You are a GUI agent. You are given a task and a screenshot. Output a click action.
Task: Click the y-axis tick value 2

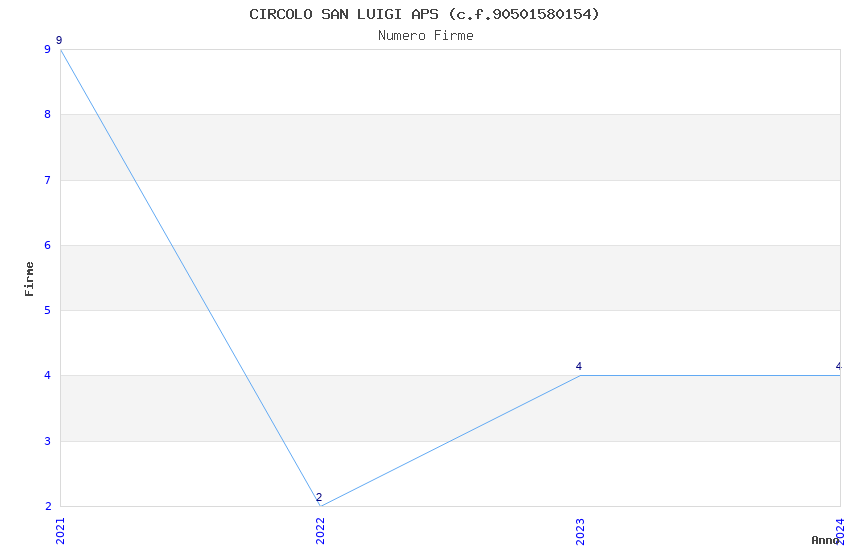(48, 506)
